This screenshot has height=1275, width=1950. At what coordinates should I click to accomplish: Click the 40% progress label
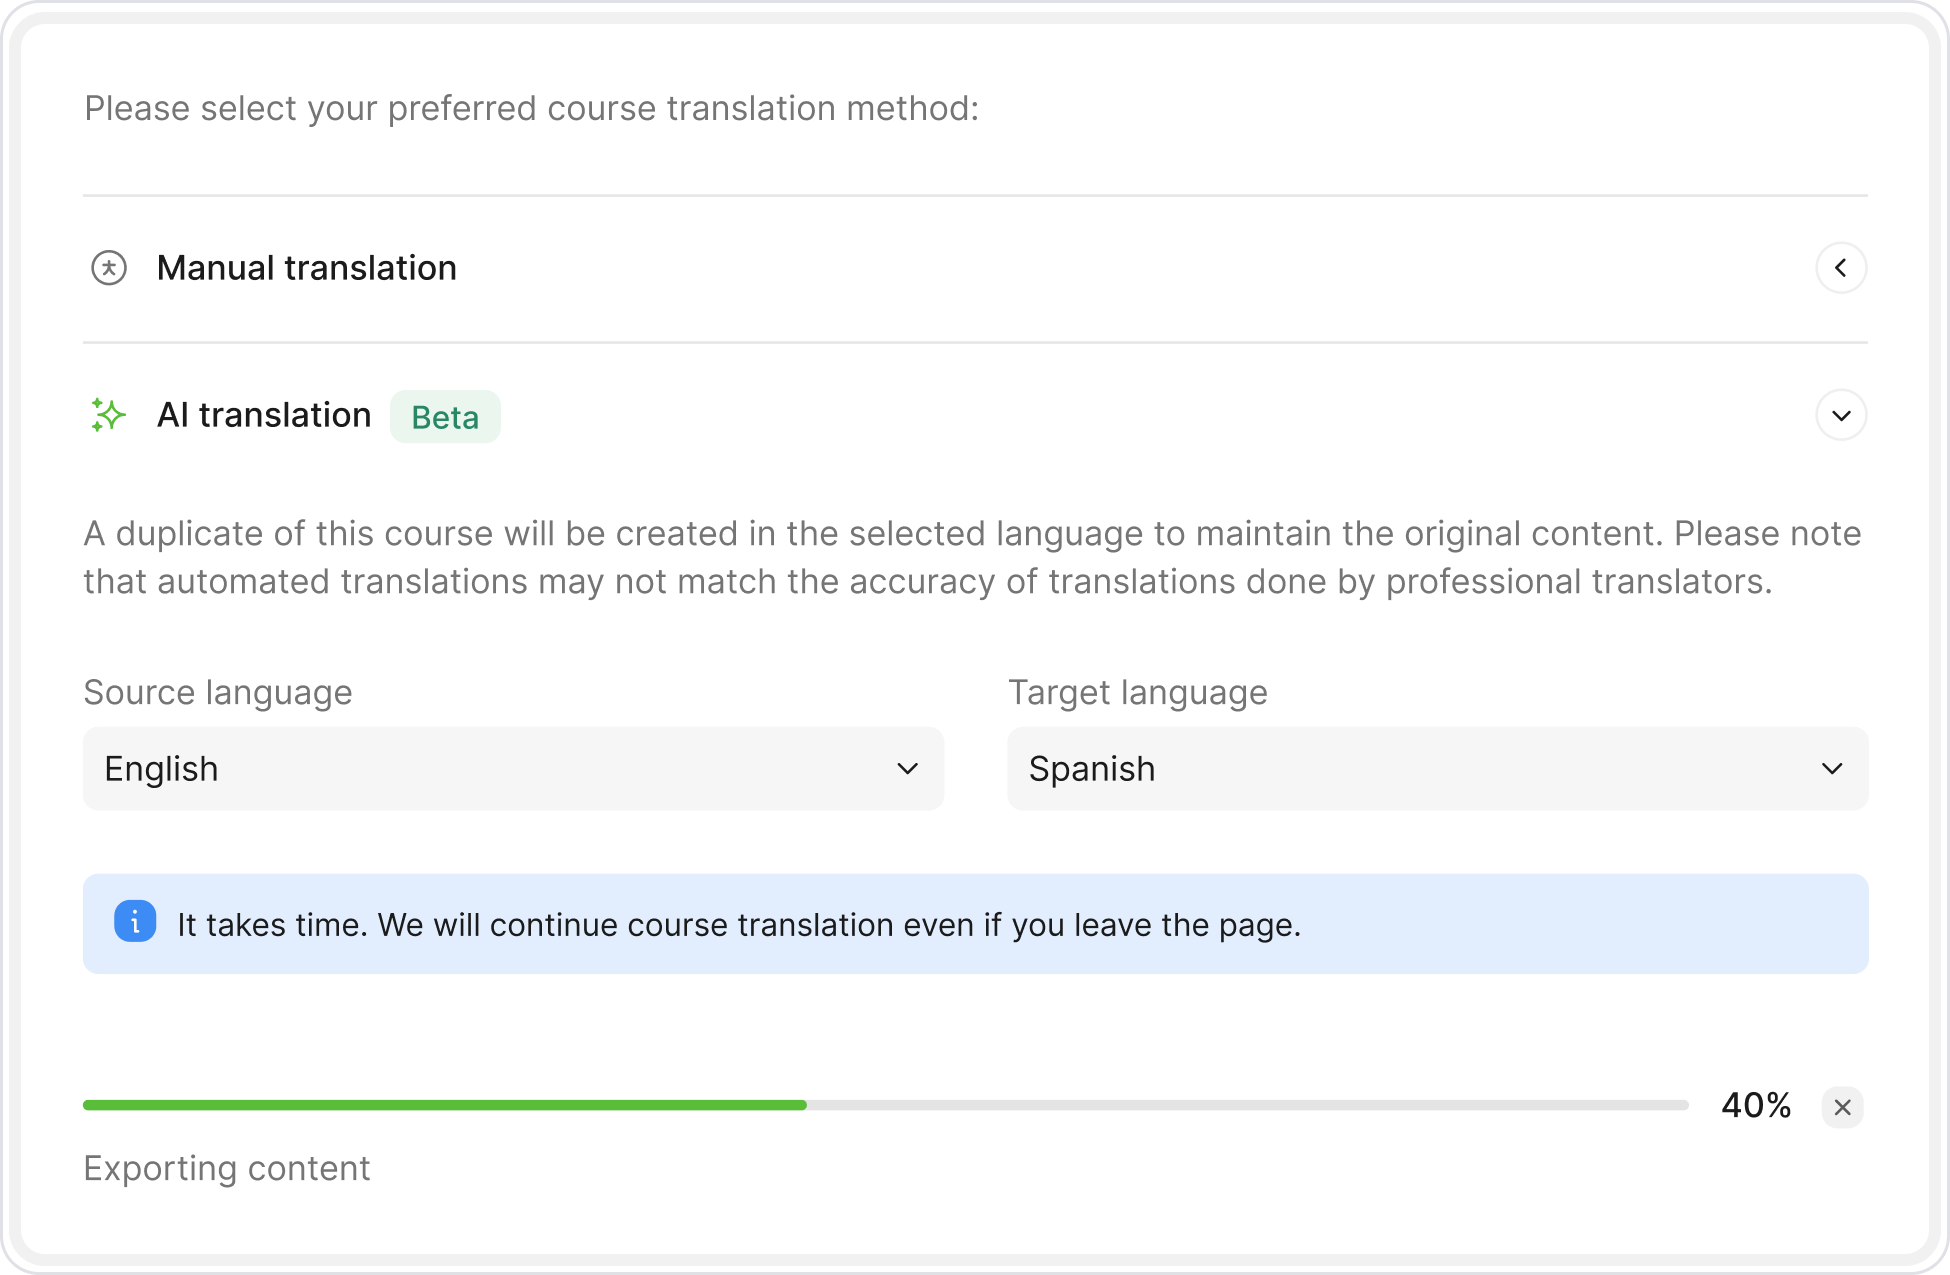click(1756, 1105)
